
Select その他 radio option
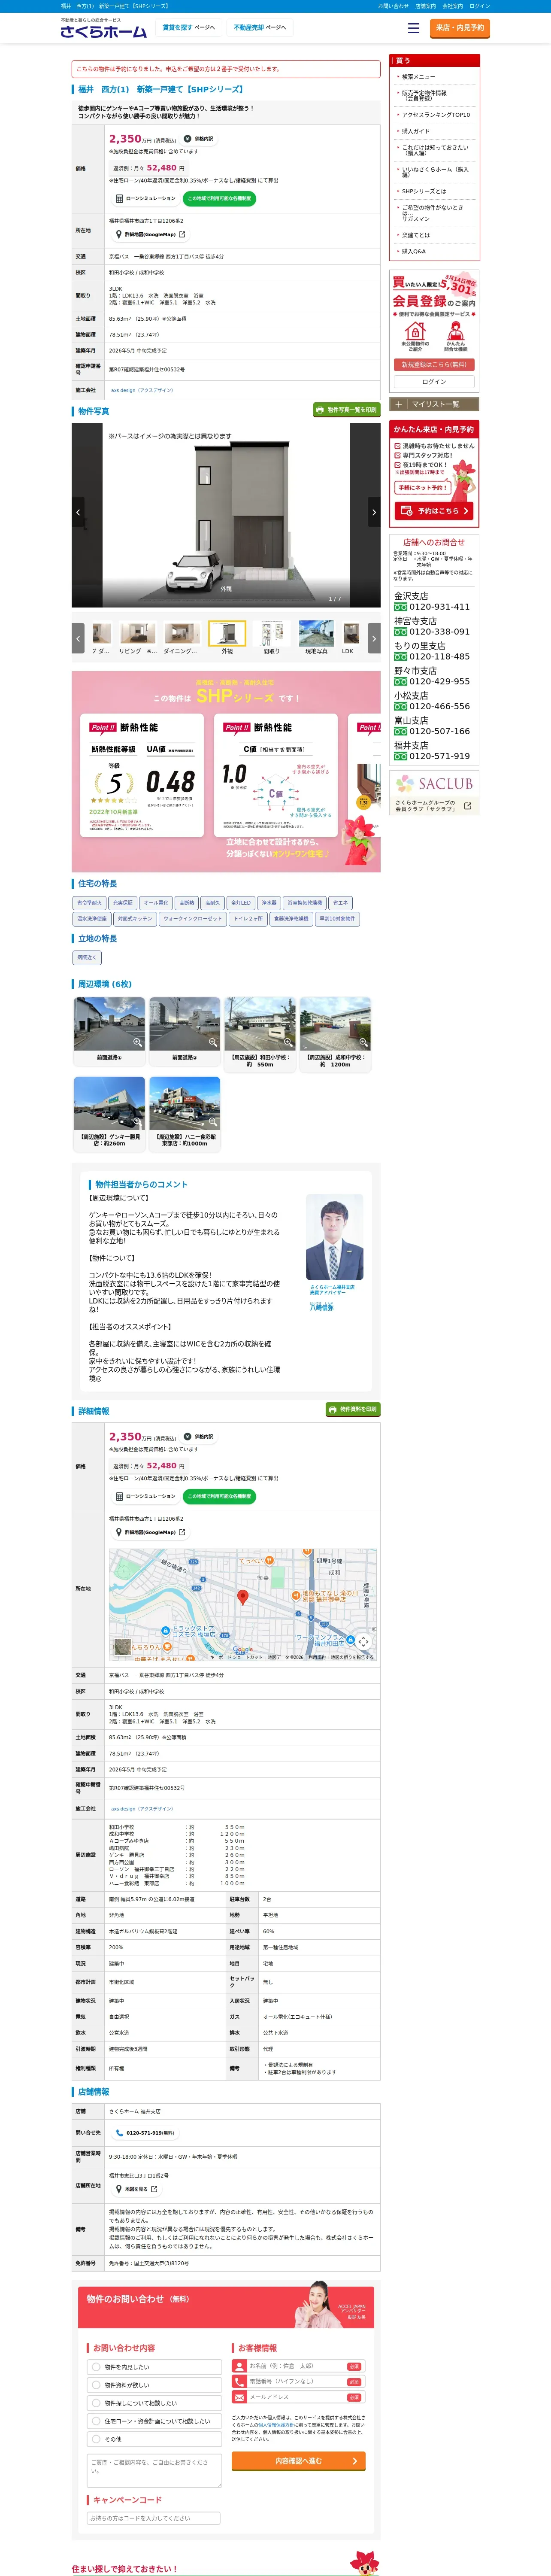(155, 2439)
